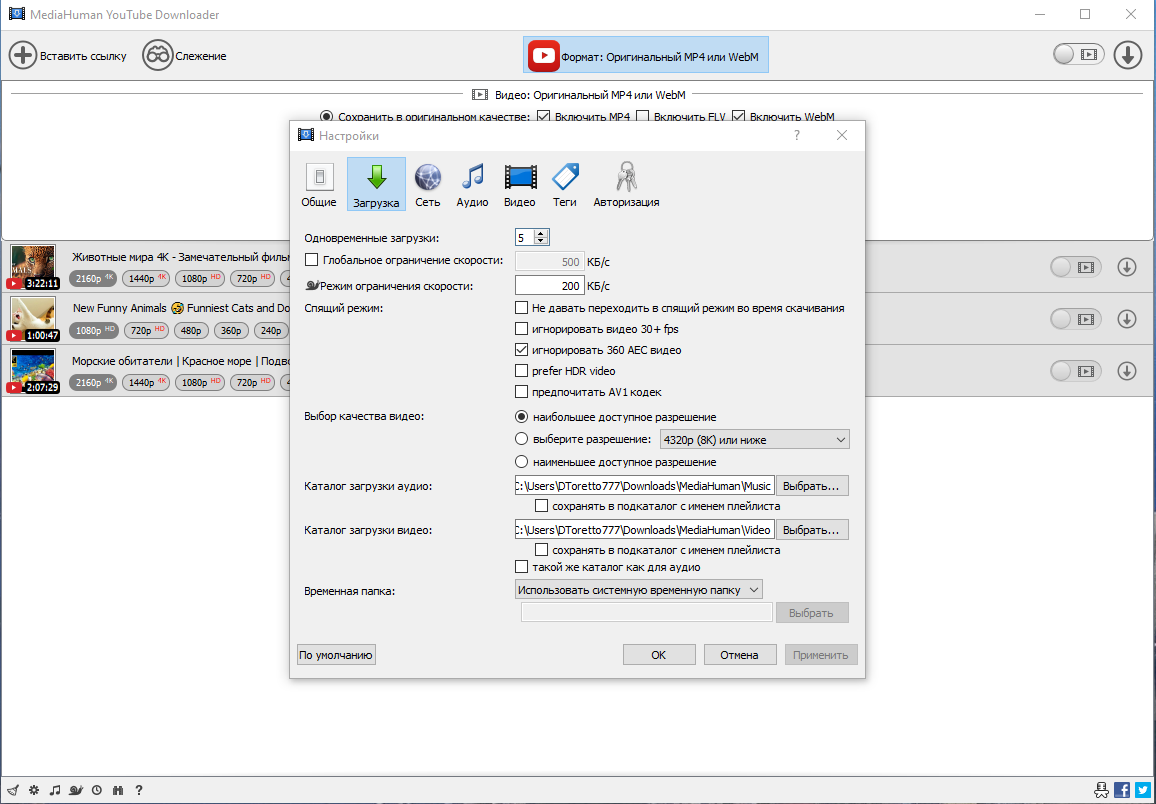Screen dimensions: 1156x804
Task: Open Tracking via the binoculars icon in the toolbar
Action: (x=157, y=56)
